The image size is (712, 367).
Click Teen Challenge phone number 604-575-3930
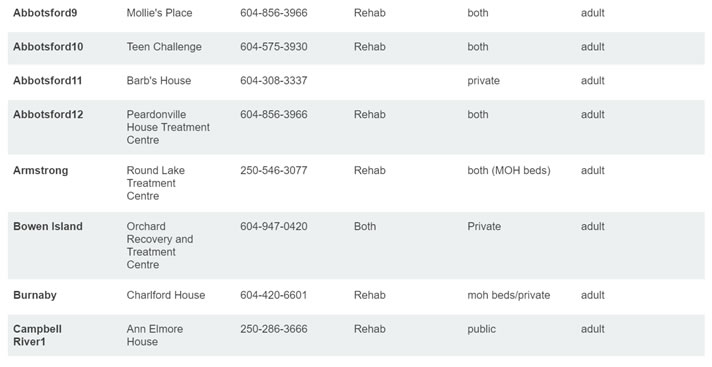[x=274, y=47]
